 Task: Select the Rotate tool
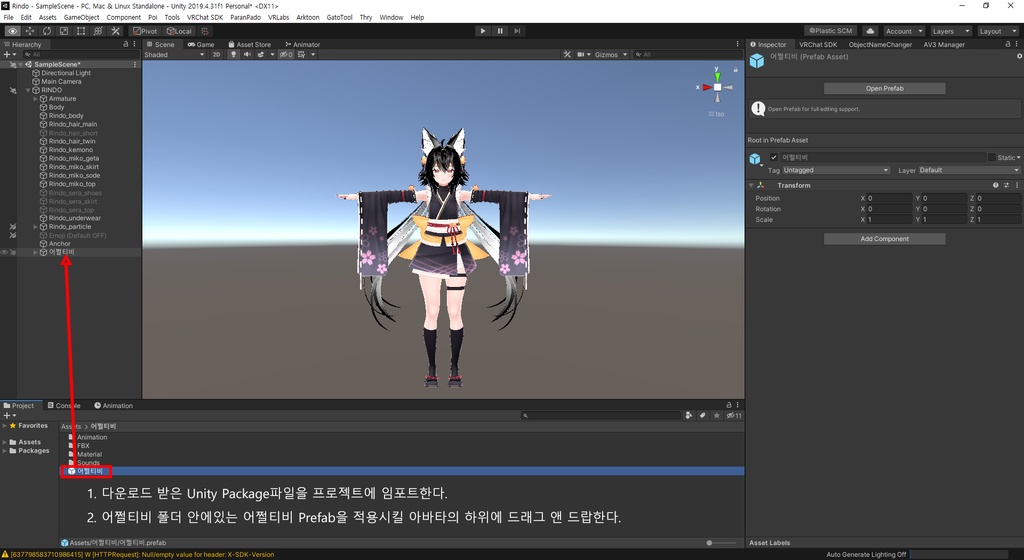coord(47,31)
